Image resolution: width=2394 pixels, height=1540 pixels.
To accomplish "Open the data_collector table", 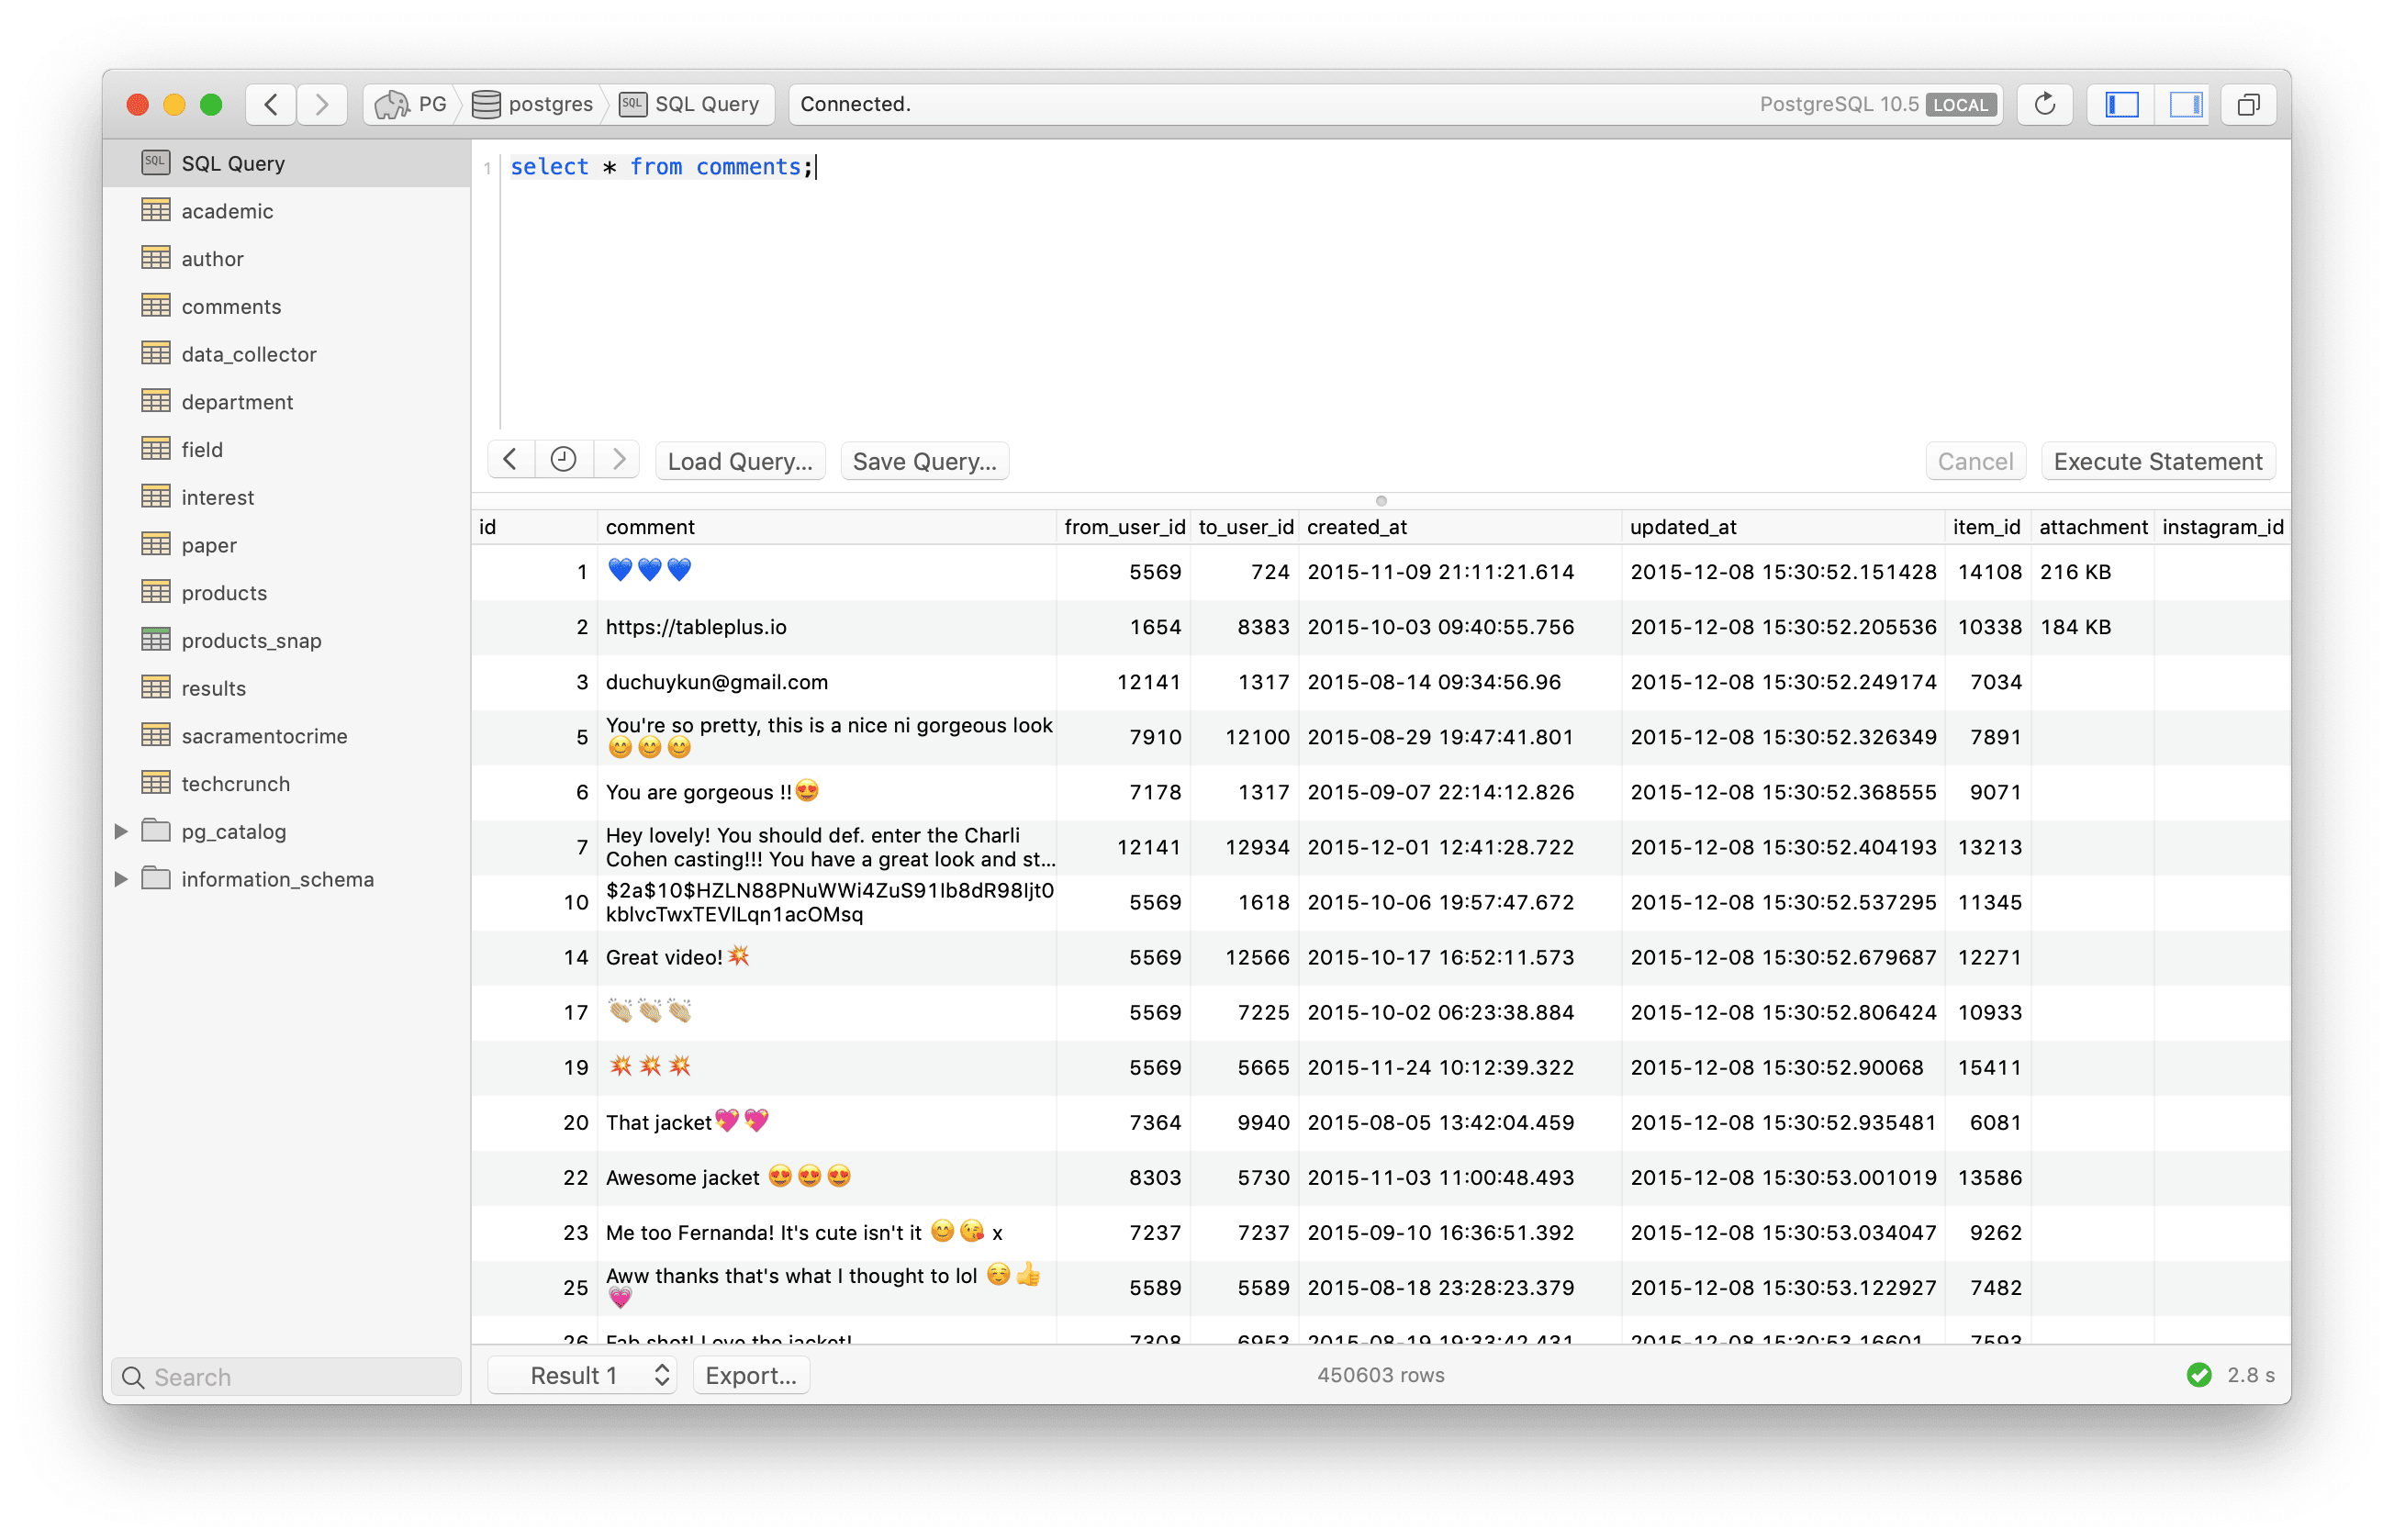I will pos(287,354).
